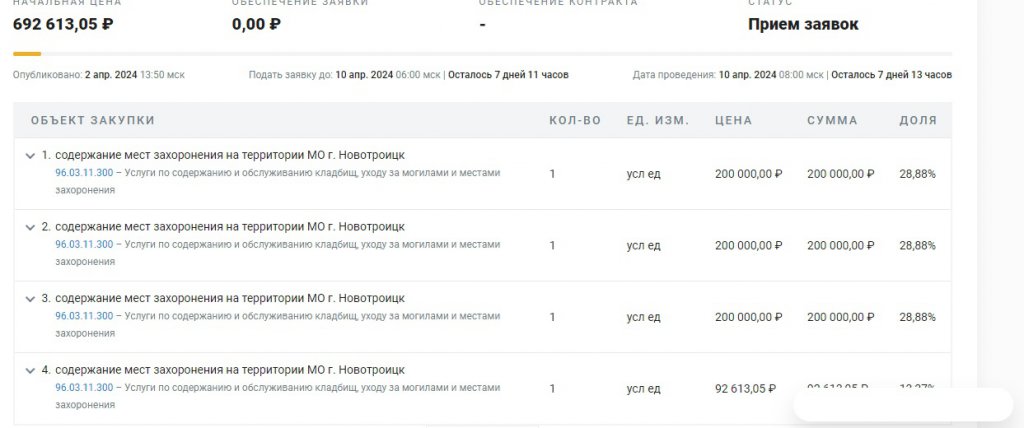Screen dimensions: 1024x428
Task: Expand the fourth procurement item row chevron
Action: click(x=30, y=370)
